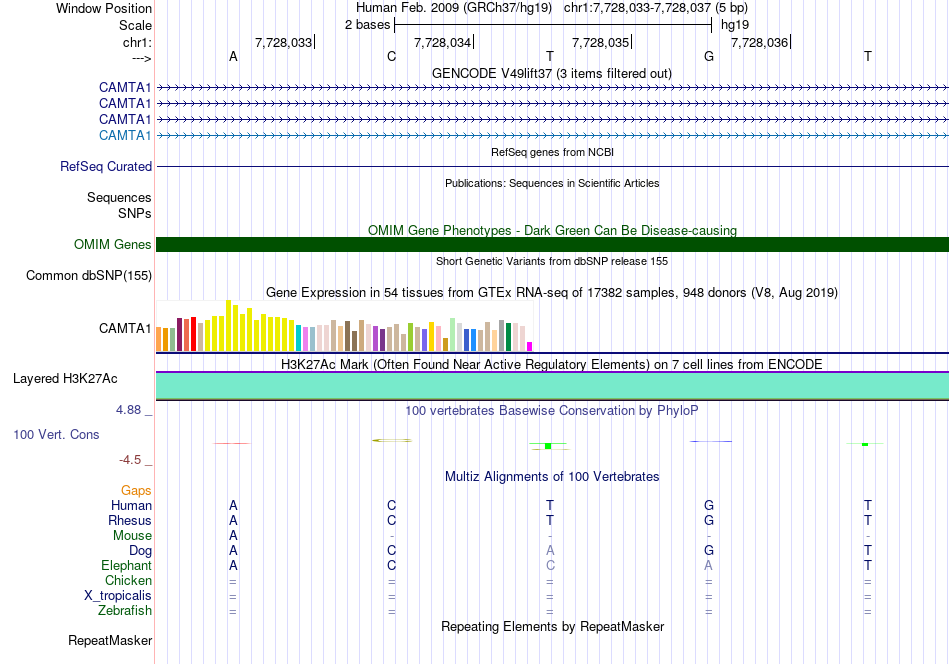Click the 'Layered H3K27Ac' track label

(65, 379)
